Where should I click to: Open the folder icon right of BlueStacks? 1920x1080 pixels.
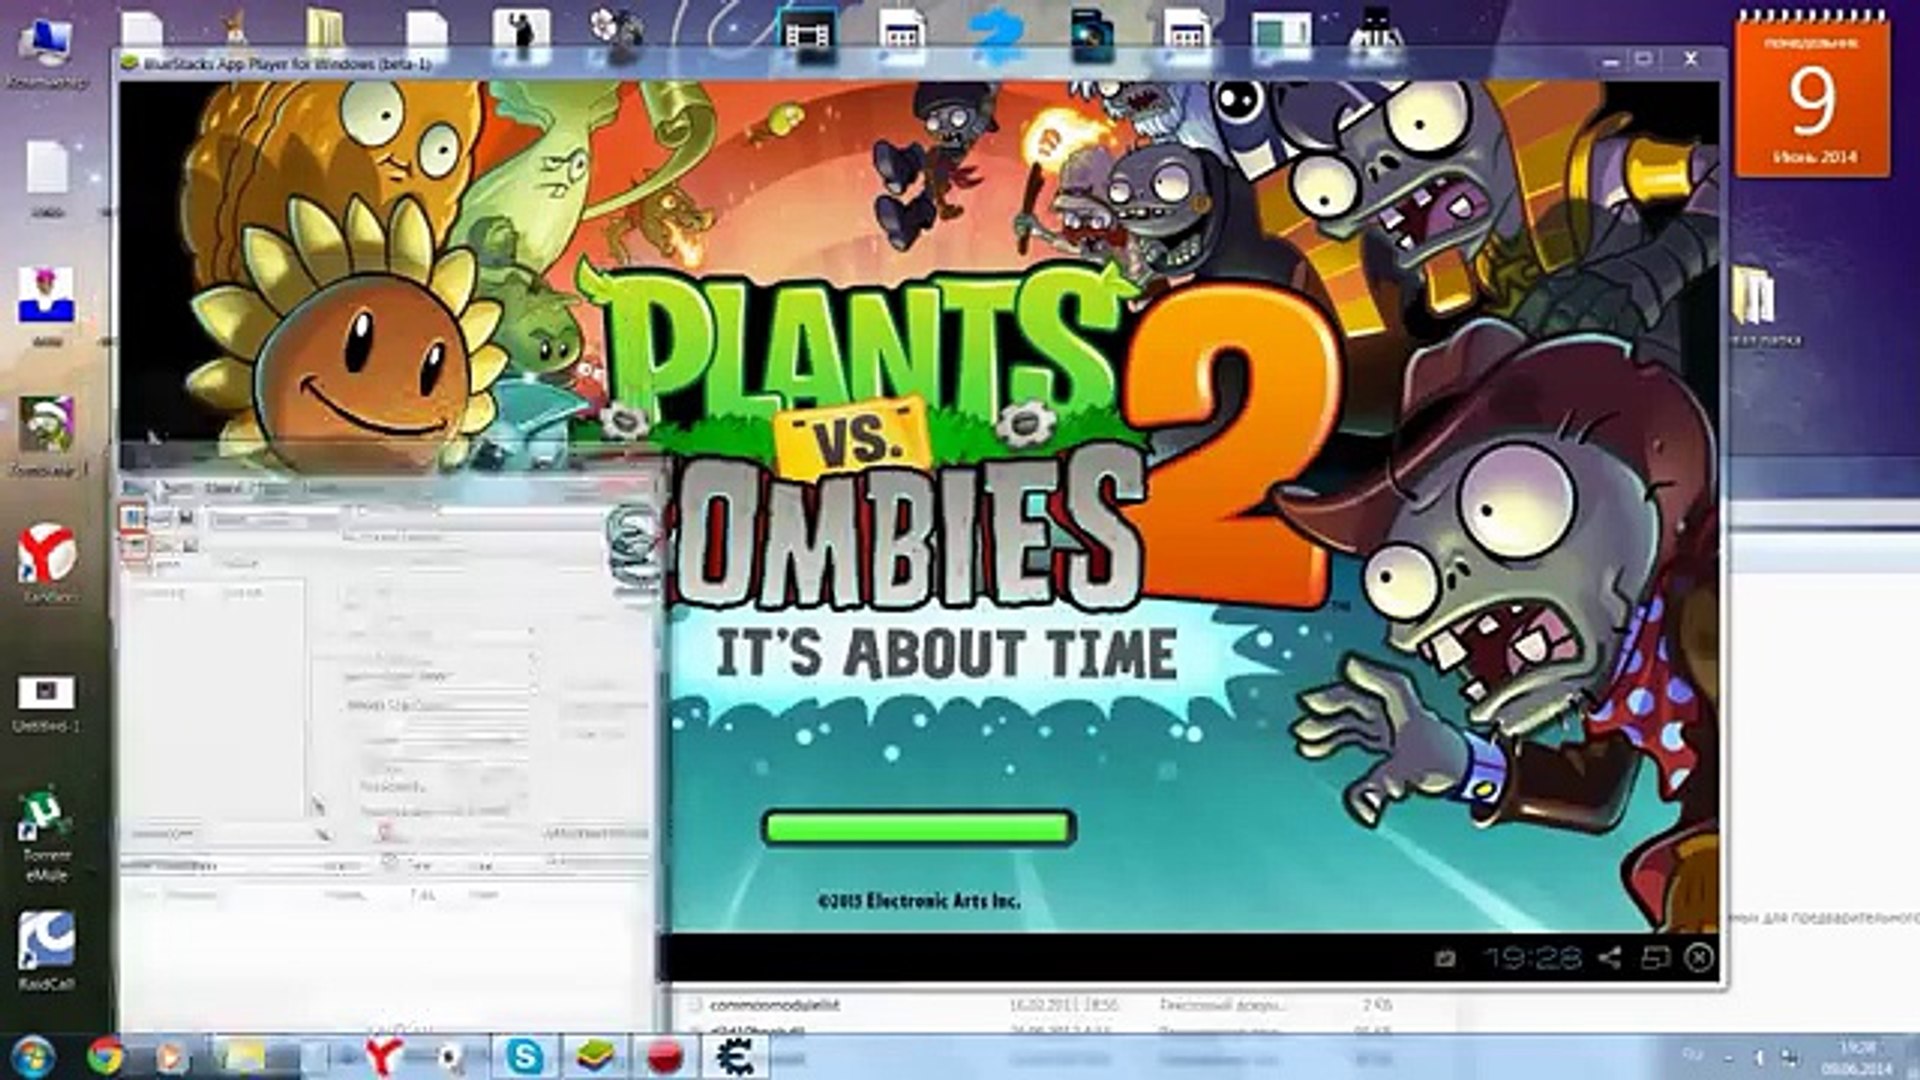click(1758, 303)
